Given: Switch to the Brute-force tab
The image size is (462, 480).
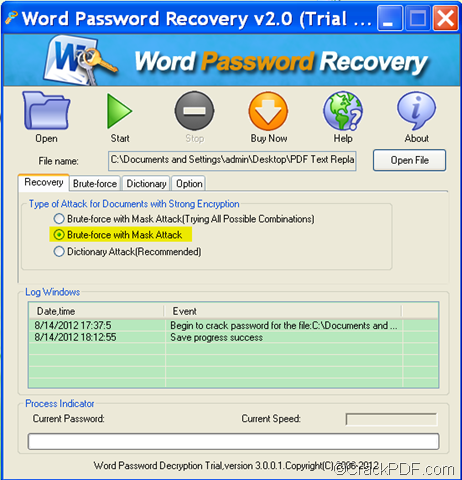Looking at the screenshot, I should click(x=95, y=184).
